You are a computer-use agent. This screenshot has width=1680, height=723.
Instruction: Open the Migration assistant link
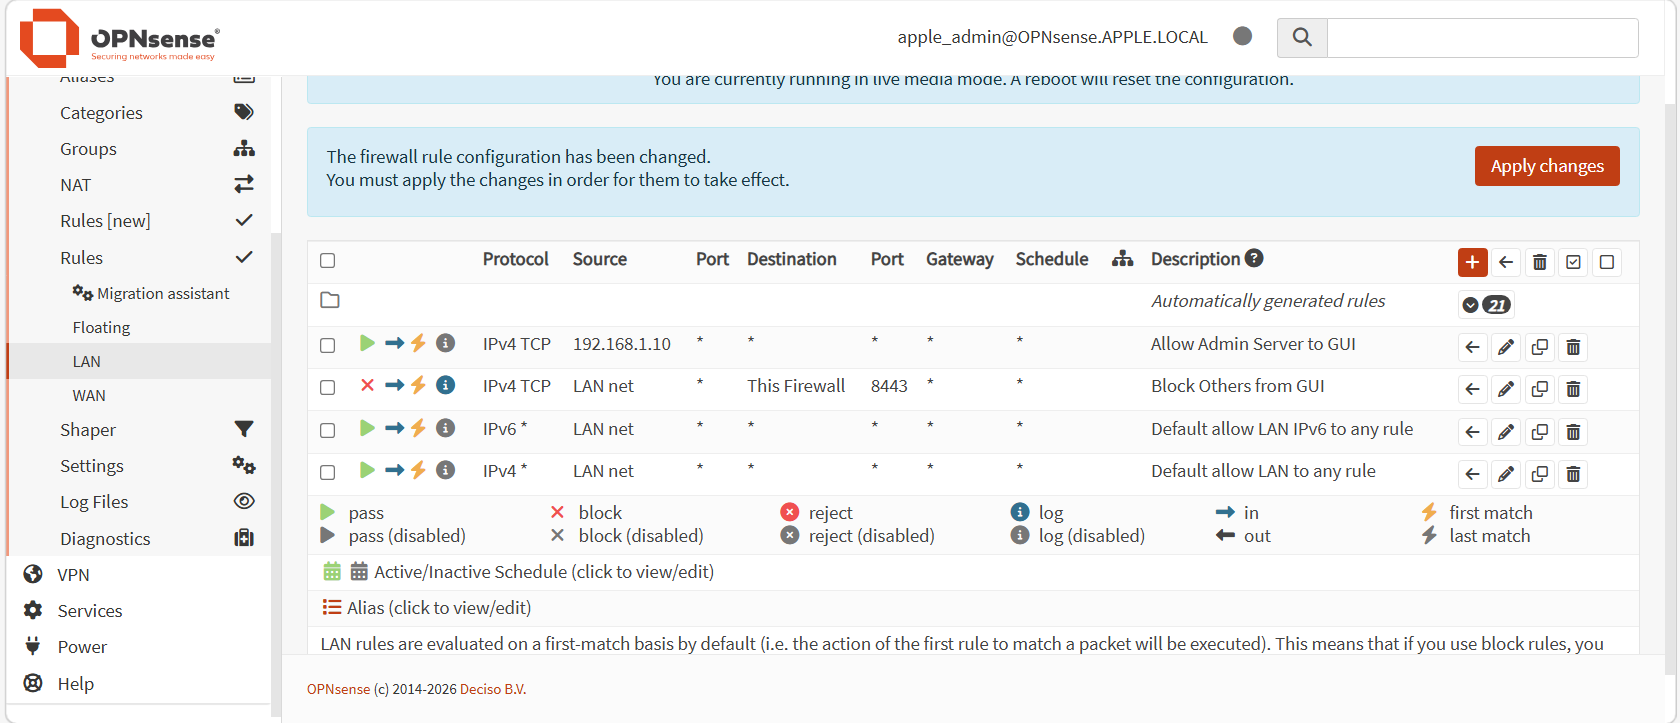click(151, 294)
